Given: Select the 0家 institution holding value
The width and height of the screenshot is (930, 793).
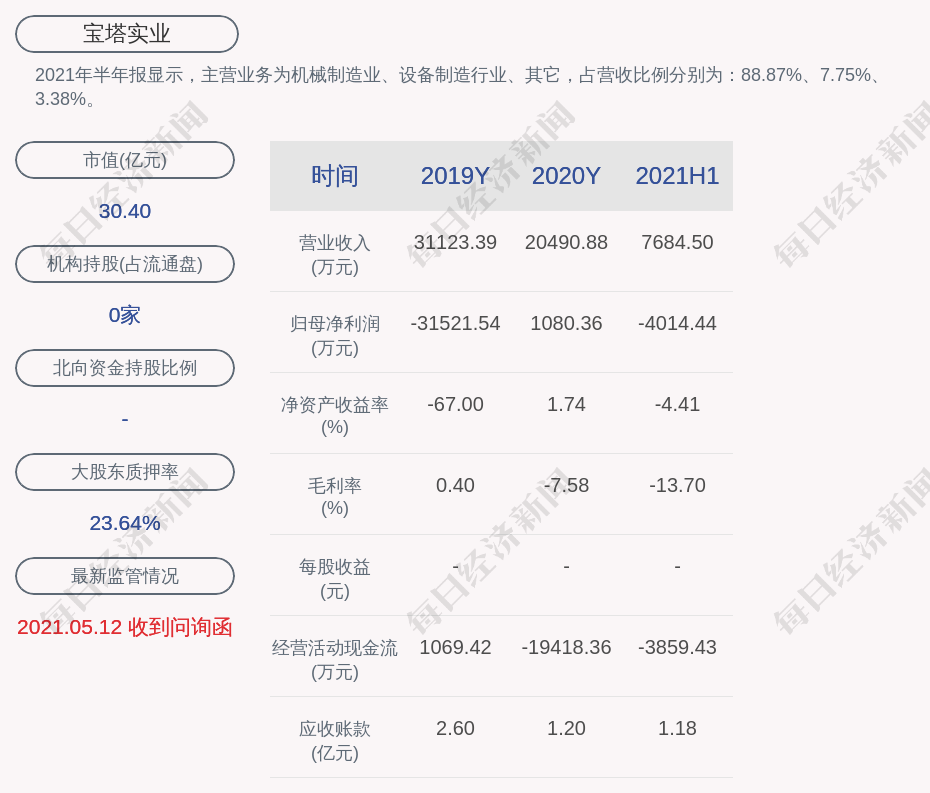Looking at the screenshot, I should point(125,315).
